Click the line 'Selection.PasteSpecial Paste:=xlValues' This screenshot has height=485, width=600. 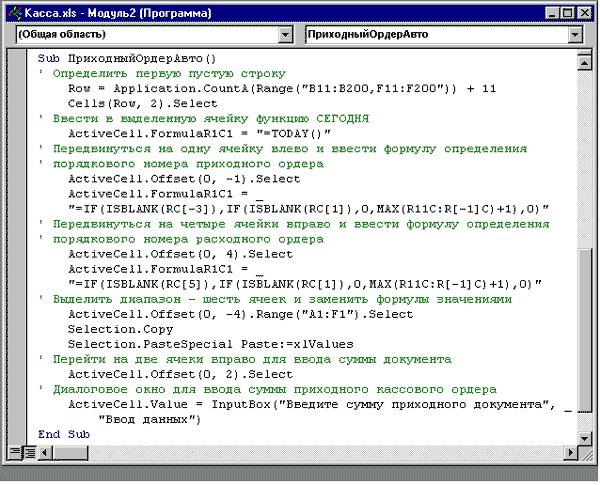click(210, 345)
